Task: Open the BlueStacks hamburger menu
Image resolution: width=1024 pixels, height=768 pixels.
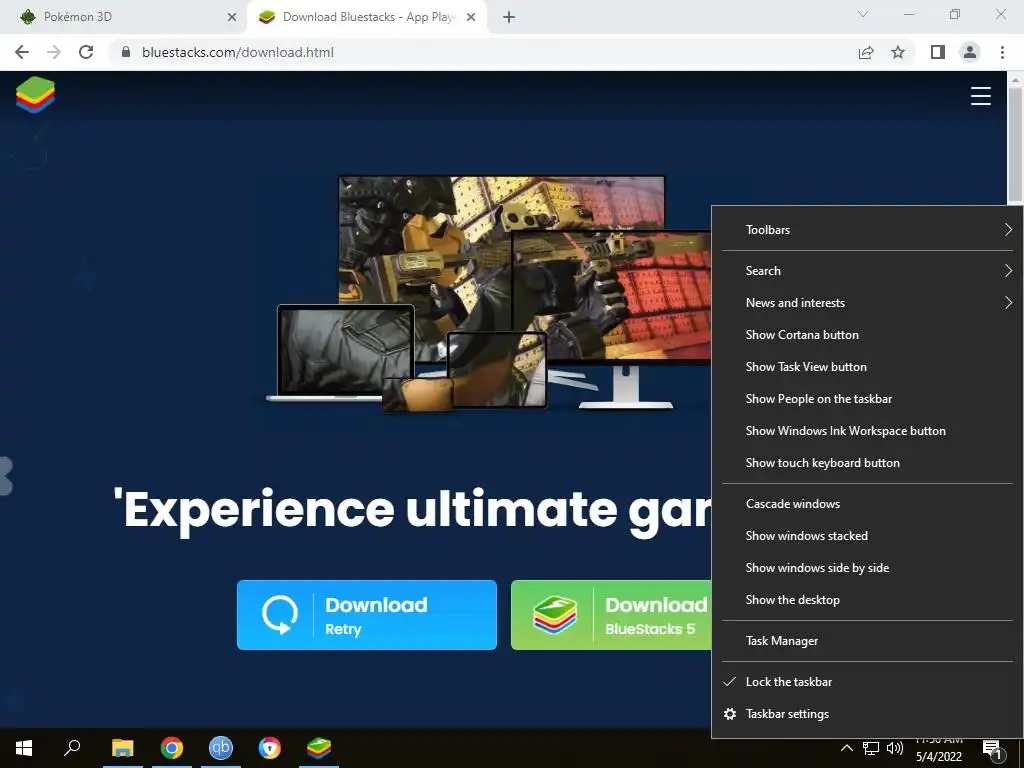Action: point(980,95)
